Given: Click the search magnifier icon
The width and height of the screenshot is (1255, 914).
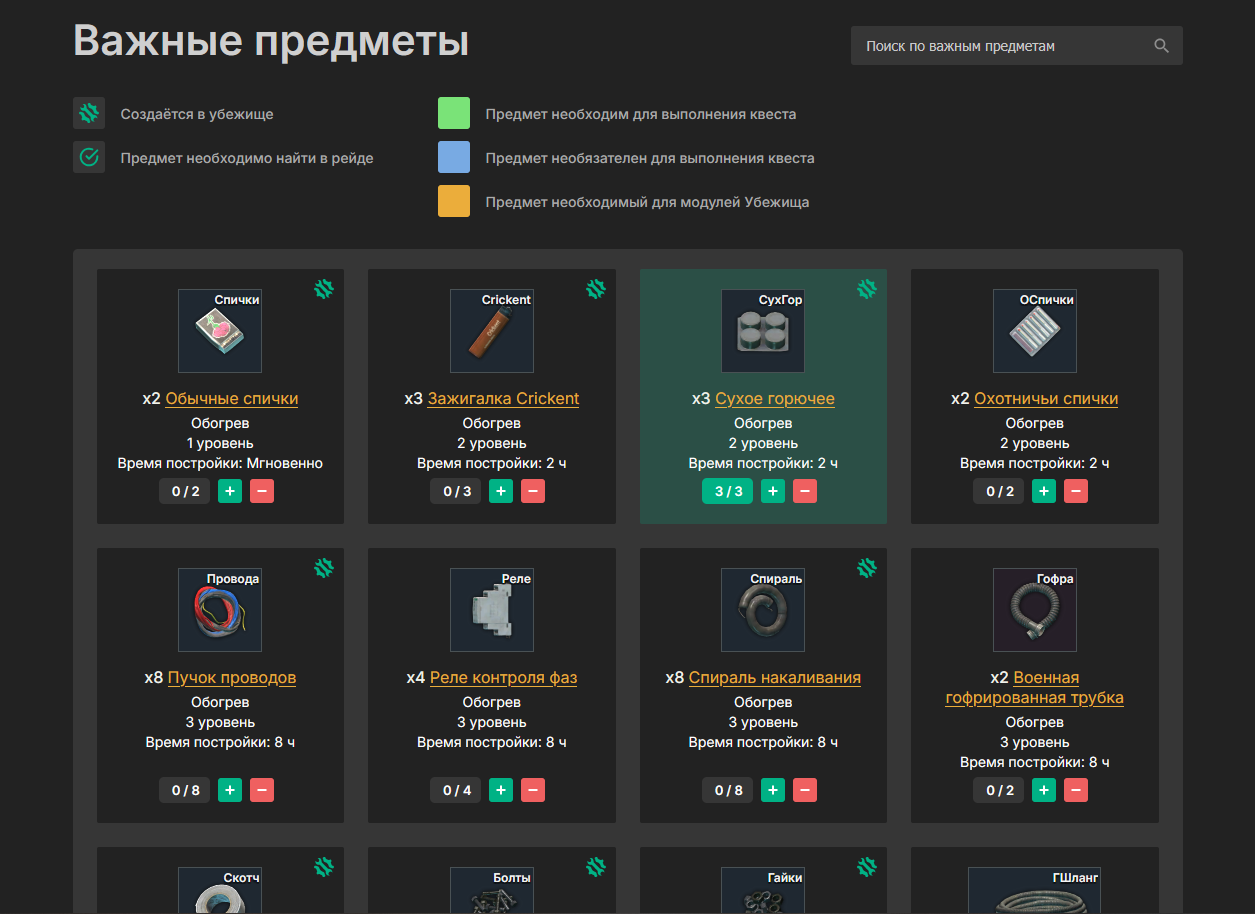Looking at the screenshot, I should [x=1161, y=46].
